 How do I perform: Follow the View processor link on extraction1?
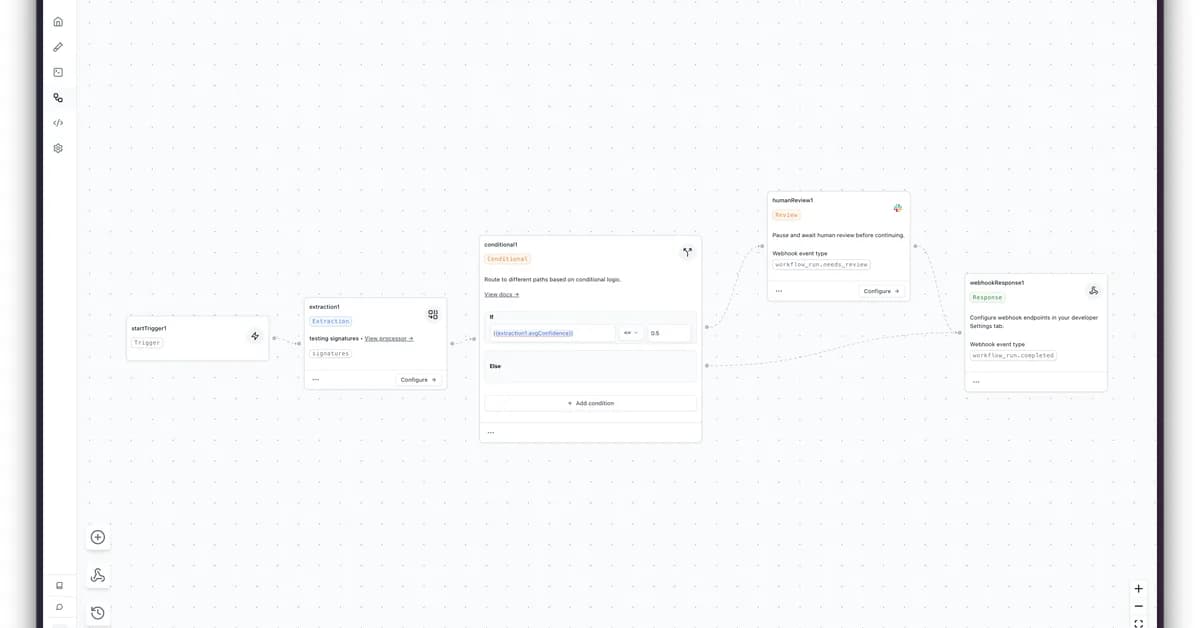click(387, 338)
